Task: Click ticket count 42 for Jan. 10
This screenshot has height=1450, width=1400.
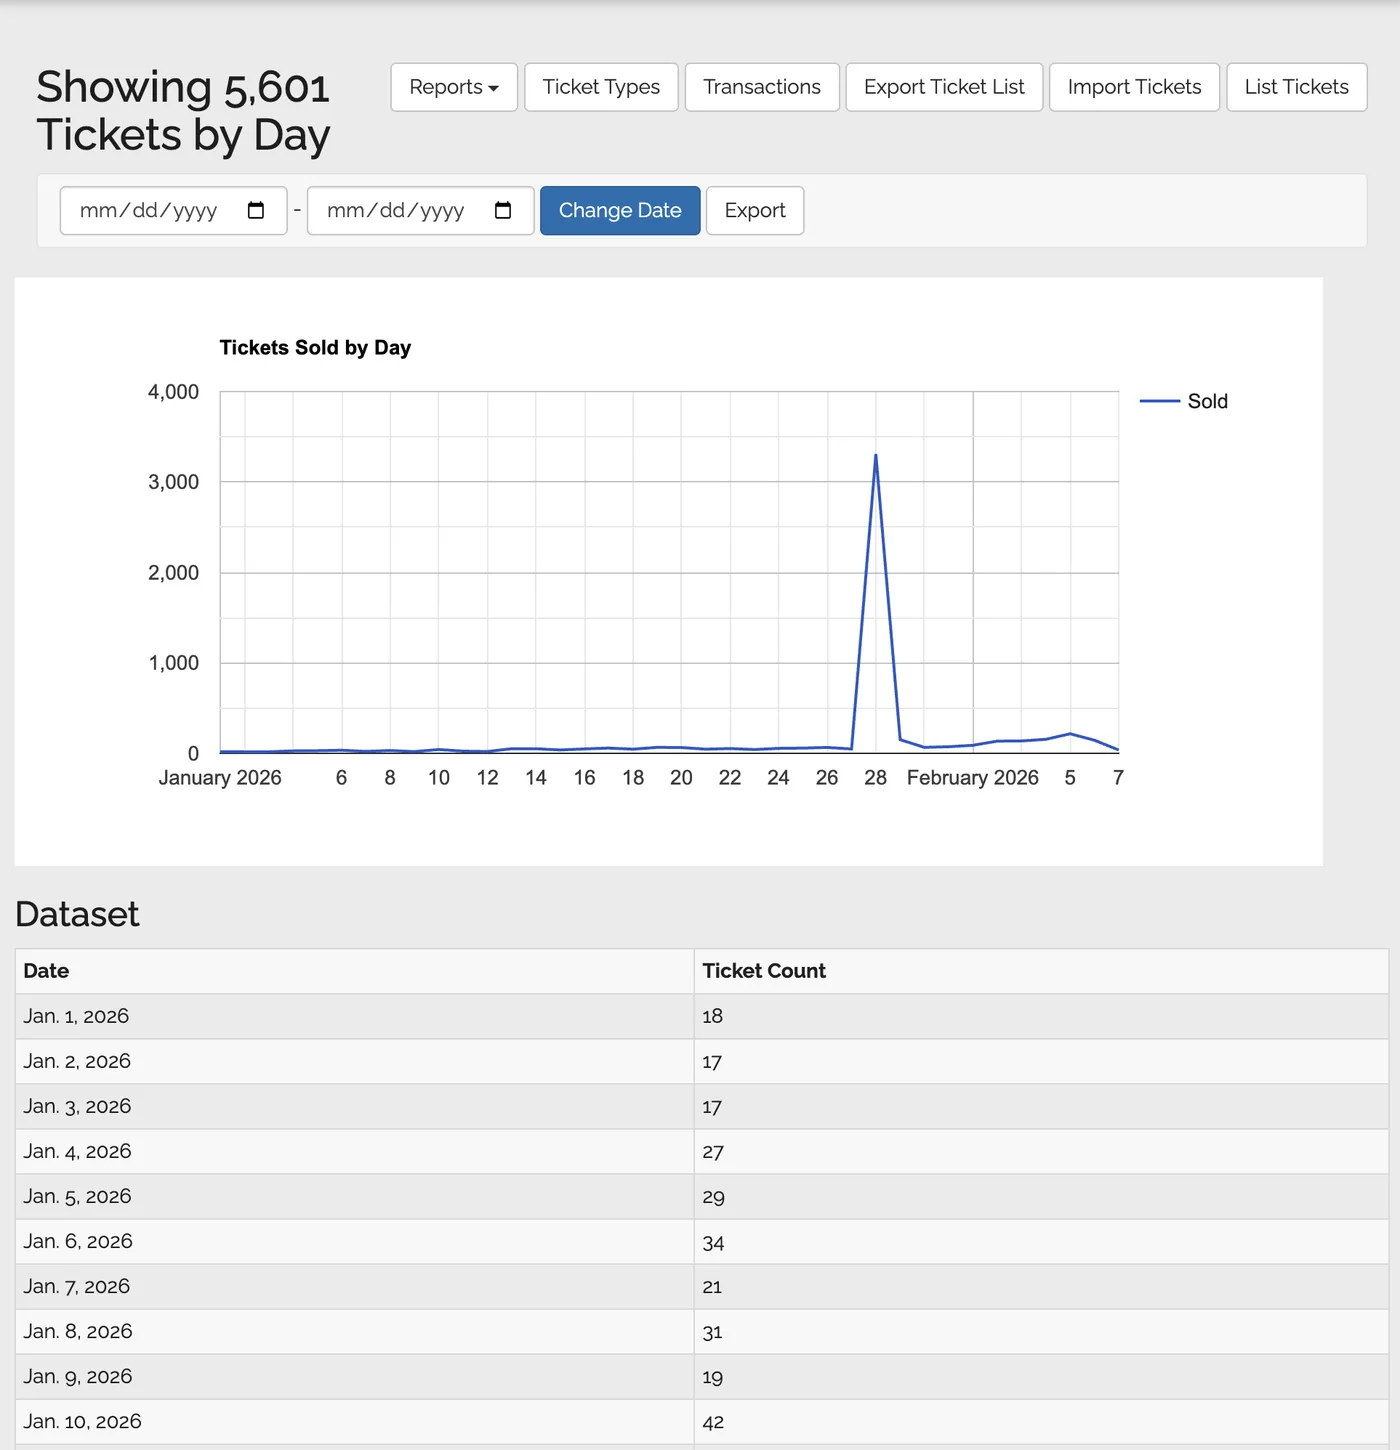Action: tap(1041, 1421)
